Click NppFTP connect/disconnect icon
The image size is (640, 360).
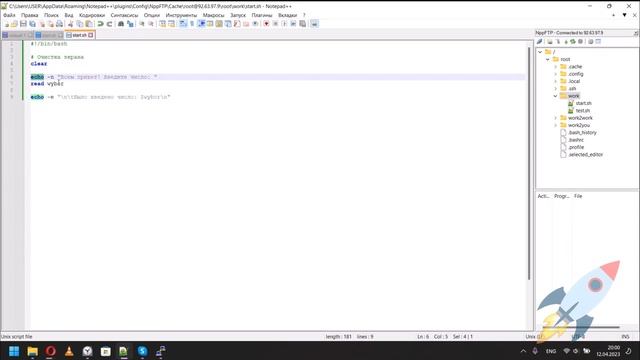540,42
